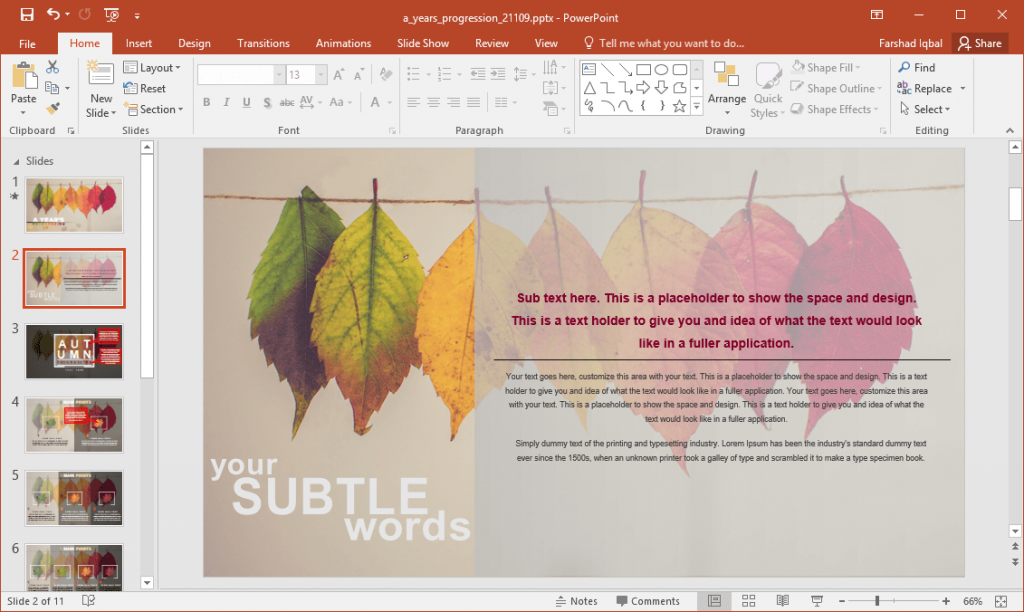Click the Underline icon in the Font group
Viewport: 1024px width, 612px height.
(x=244, y=102)
